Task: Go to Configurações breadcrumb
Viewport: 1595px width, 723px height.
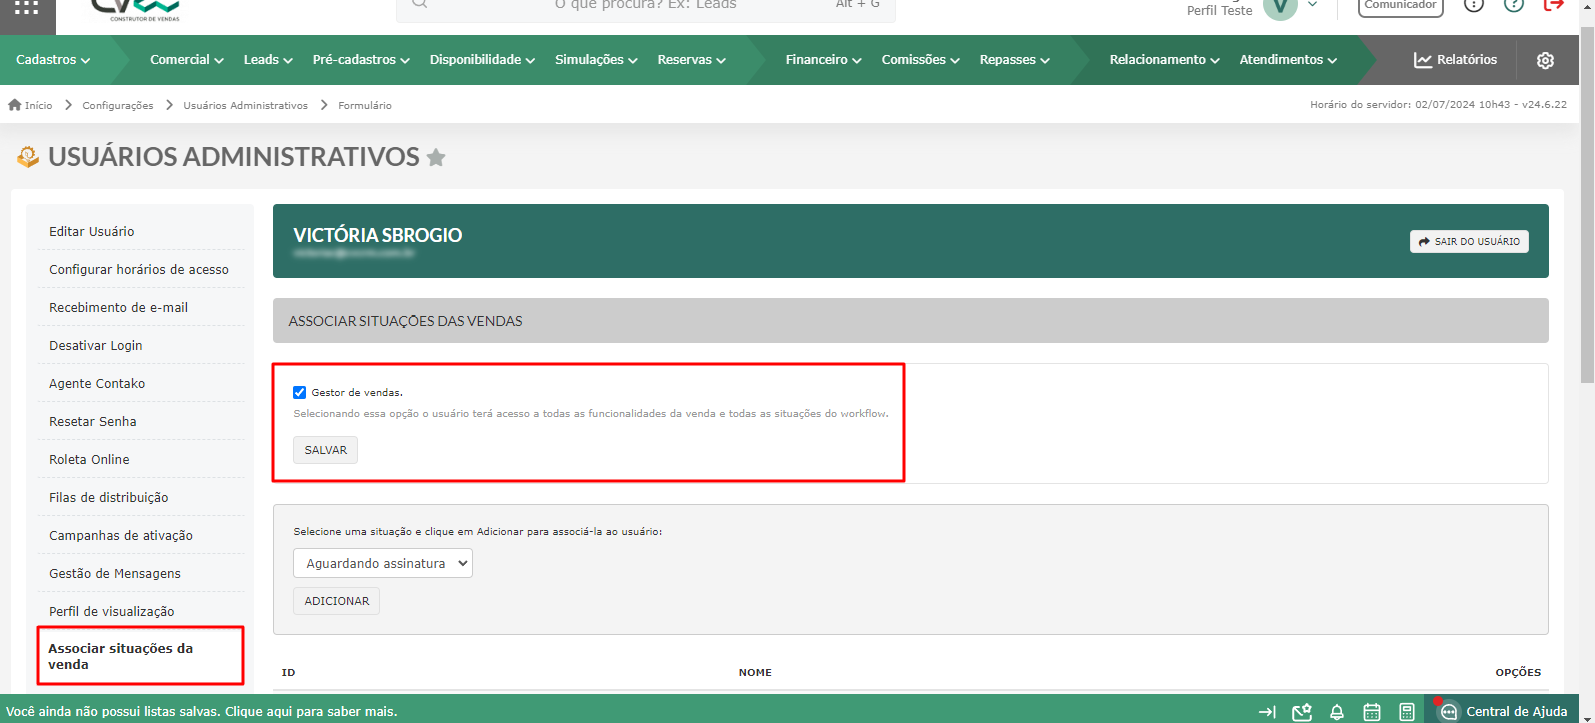Action: coord(118,105)
